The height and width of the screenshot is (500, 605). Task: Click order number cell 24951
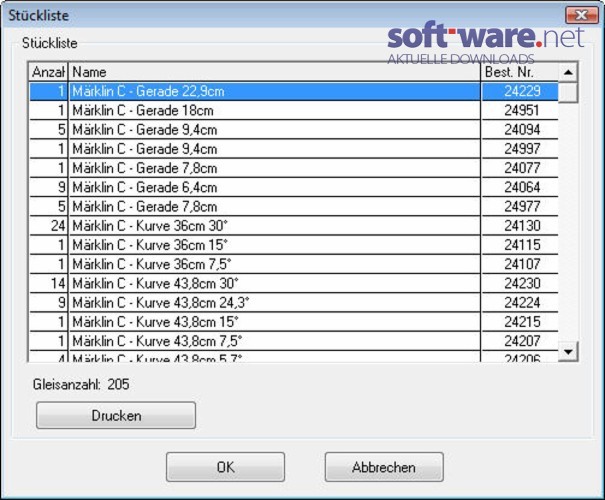(x=520, y=111)
